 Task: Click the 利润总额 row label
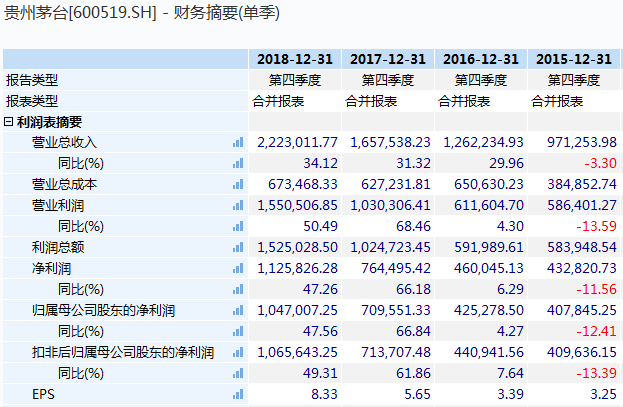[58, 248]
